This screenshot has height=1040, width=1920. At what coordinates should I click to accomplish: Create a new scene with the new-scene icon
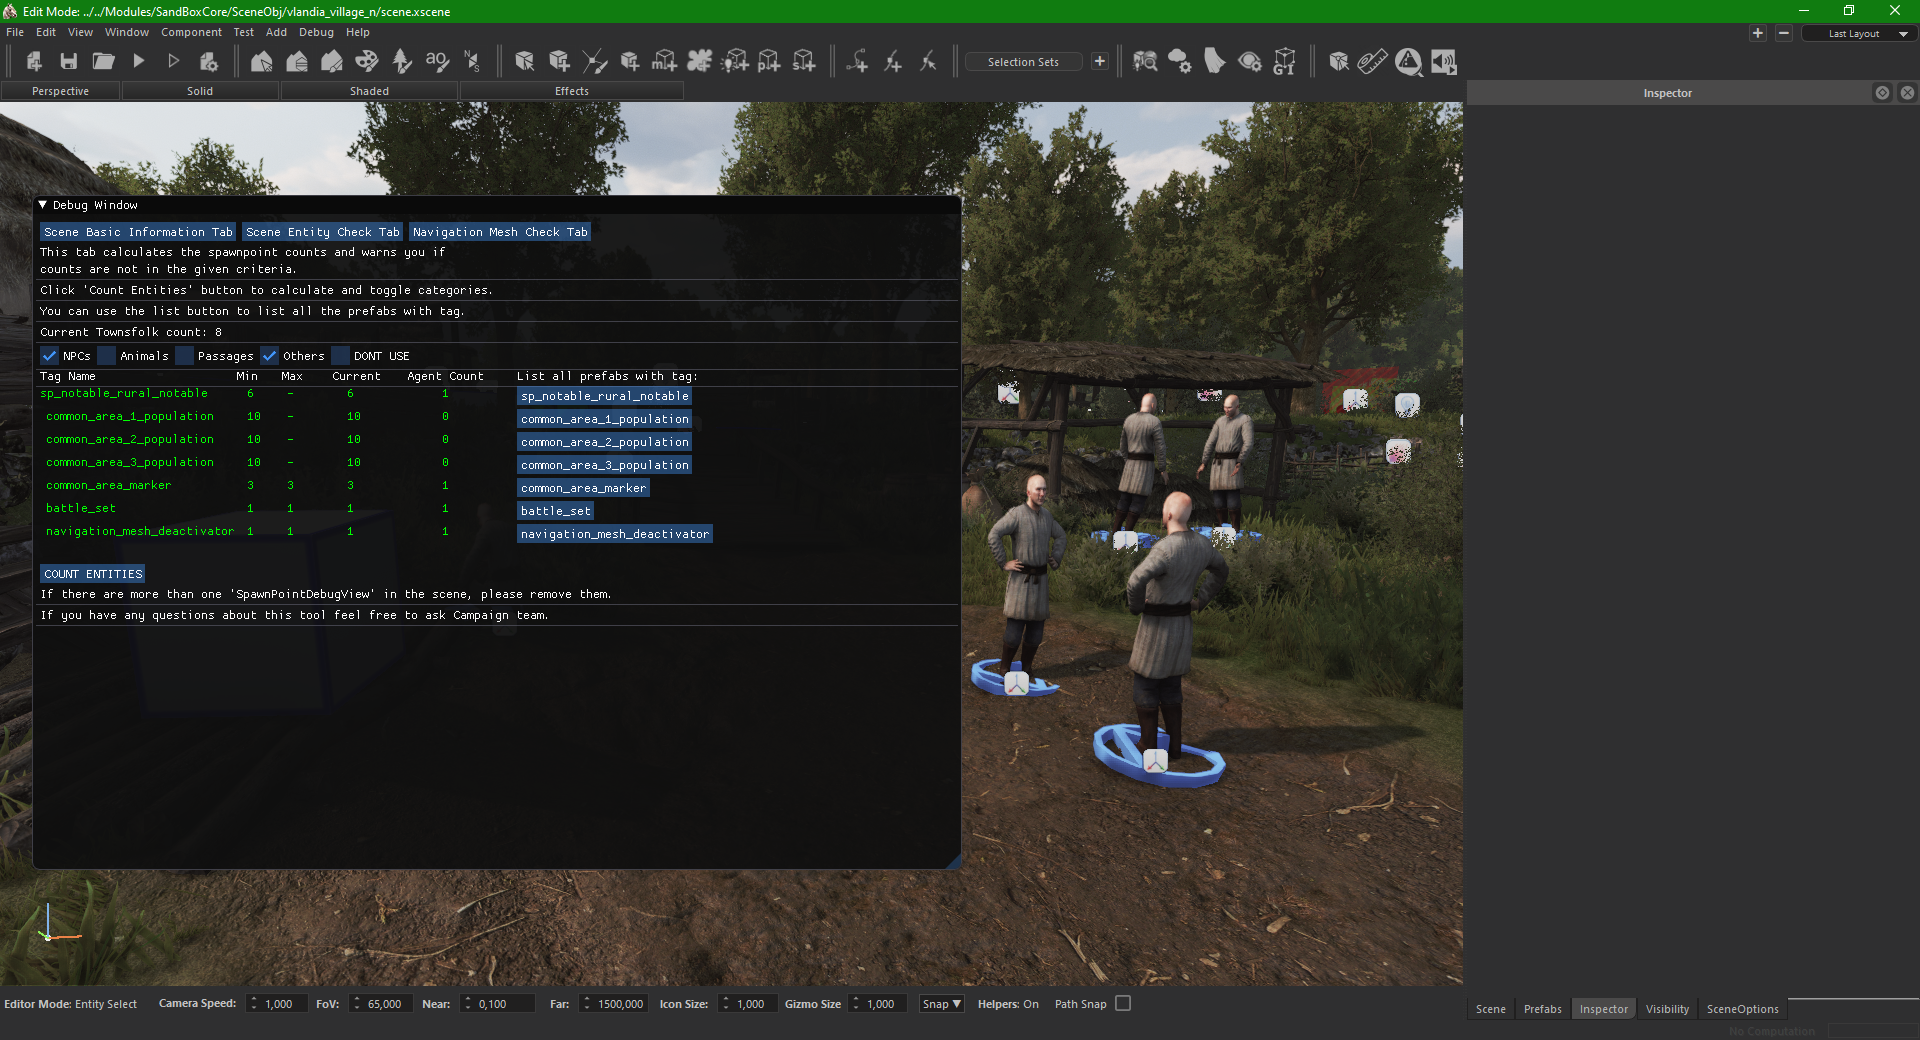pyautogui.click(x=33, y=62)
